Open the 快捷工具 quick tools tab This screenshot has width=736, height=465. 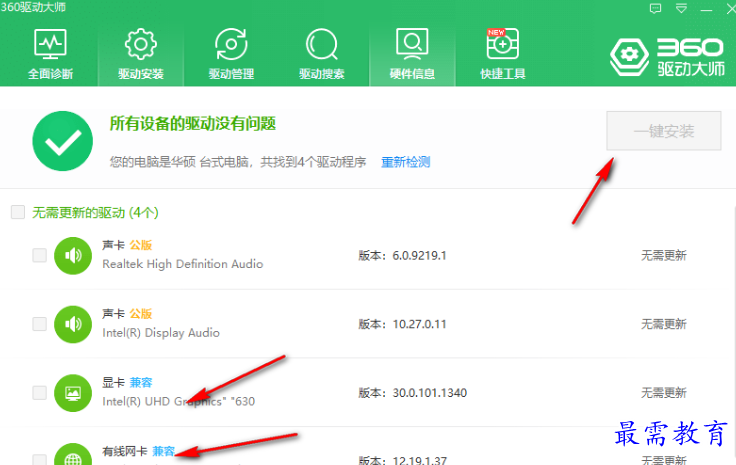502,54
